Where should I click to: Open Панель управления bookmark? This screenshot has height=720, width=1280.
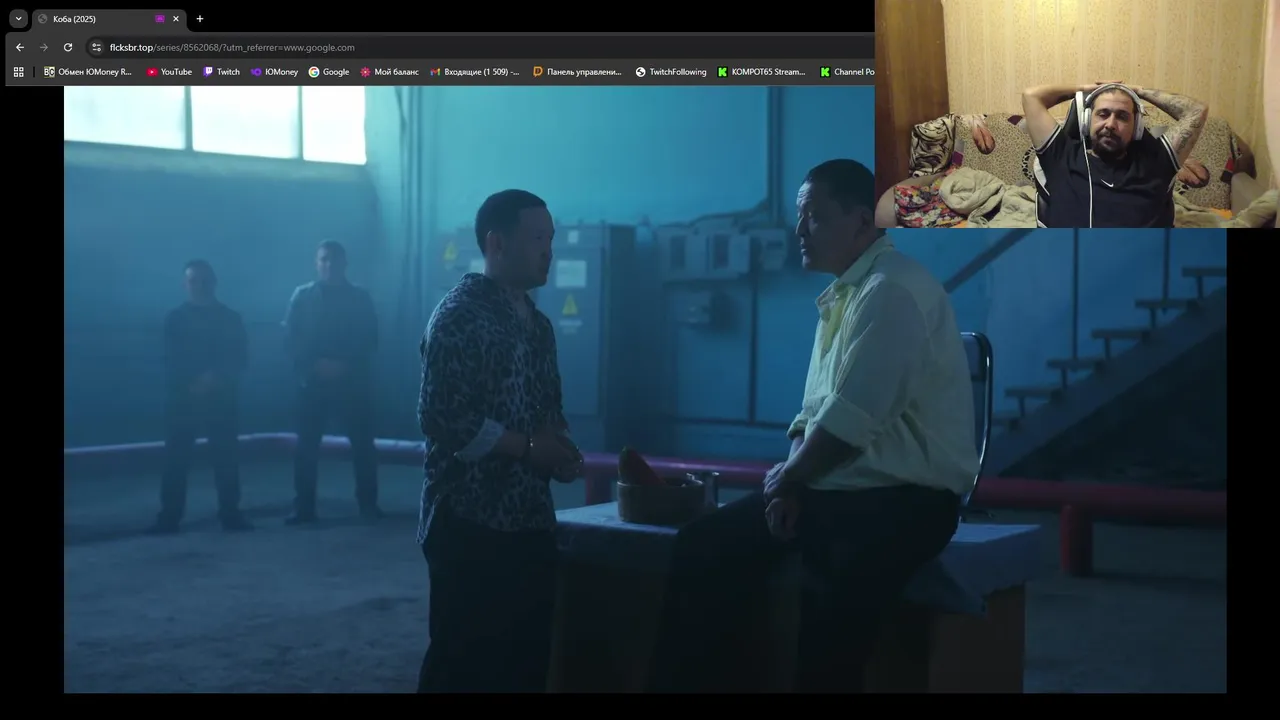coord(577,72)
